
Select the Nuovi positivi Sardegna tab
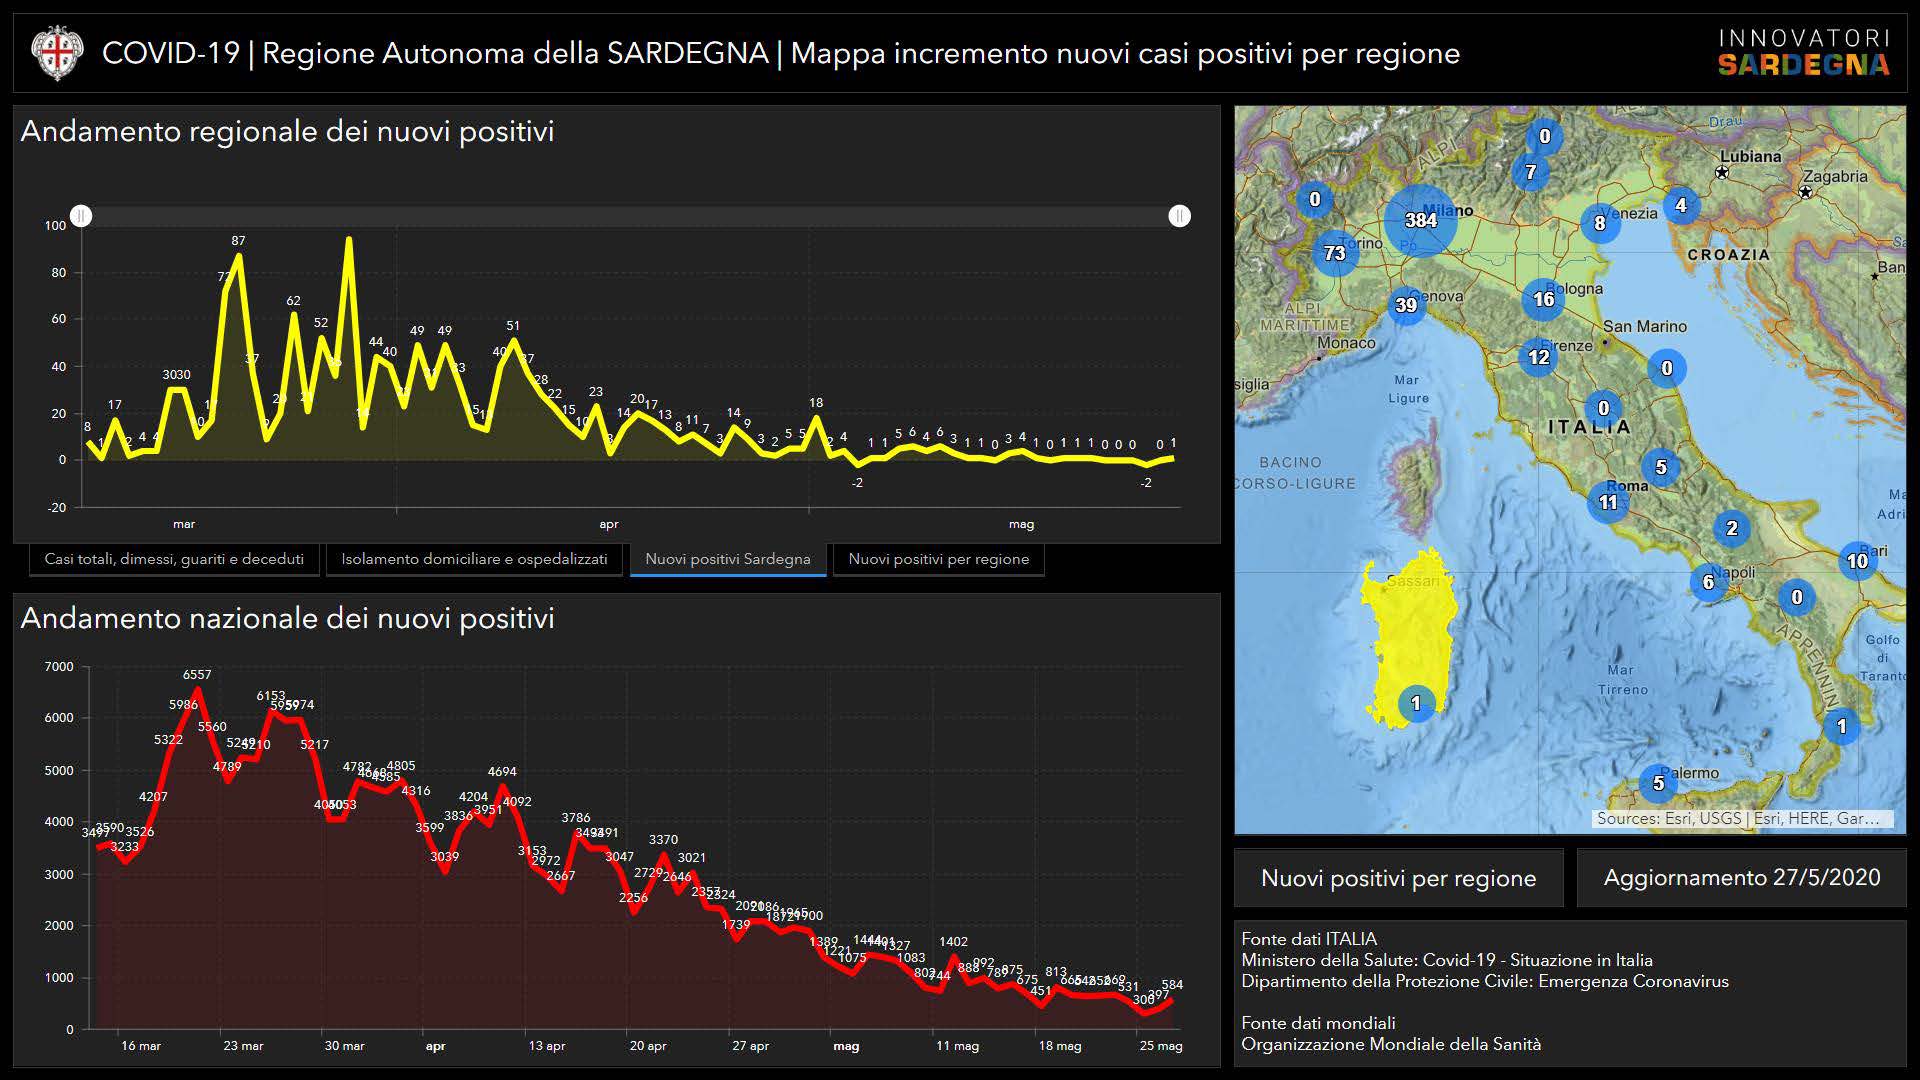pyautogui.click(x=727, y=559)
